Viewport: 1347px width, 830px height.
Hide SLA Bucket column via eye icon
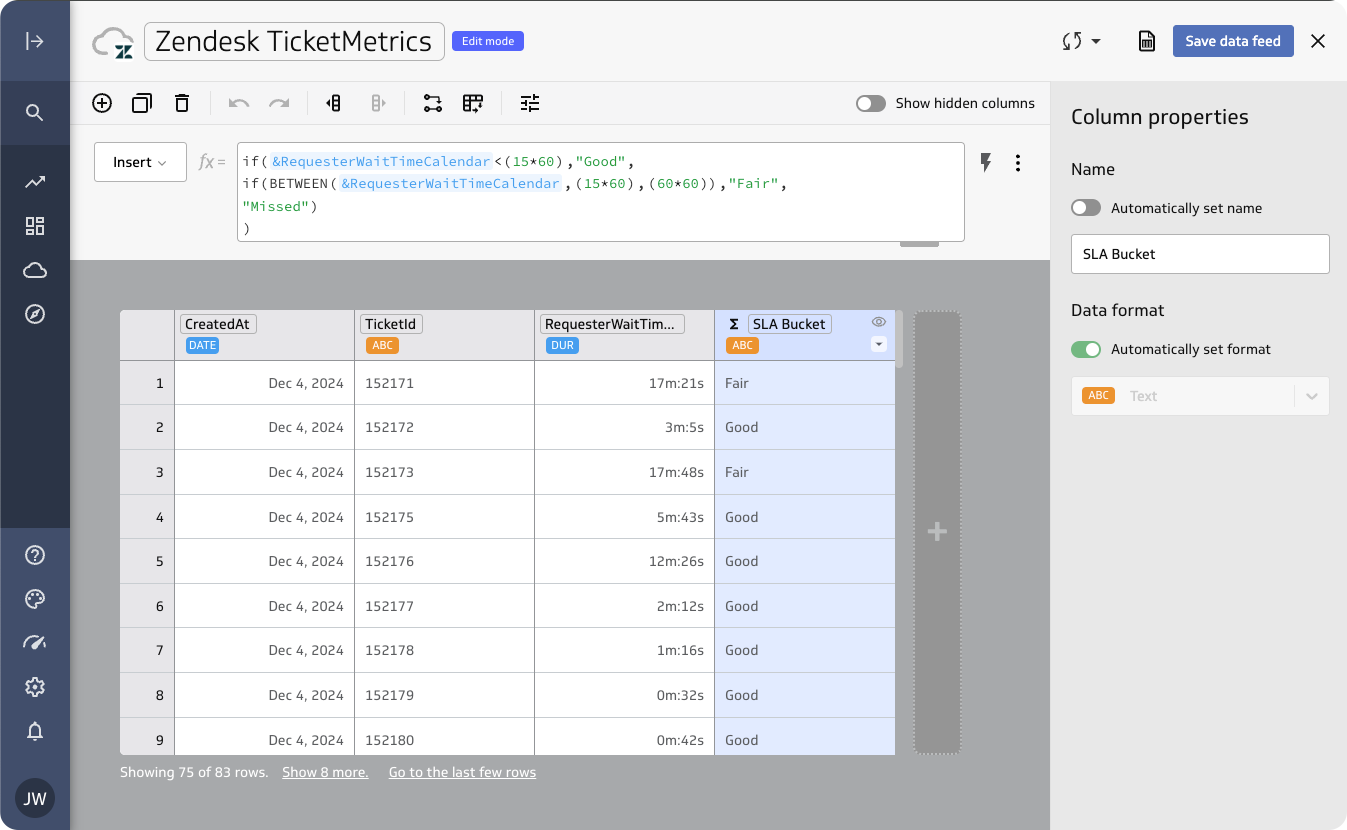click(x=879, y=322)
